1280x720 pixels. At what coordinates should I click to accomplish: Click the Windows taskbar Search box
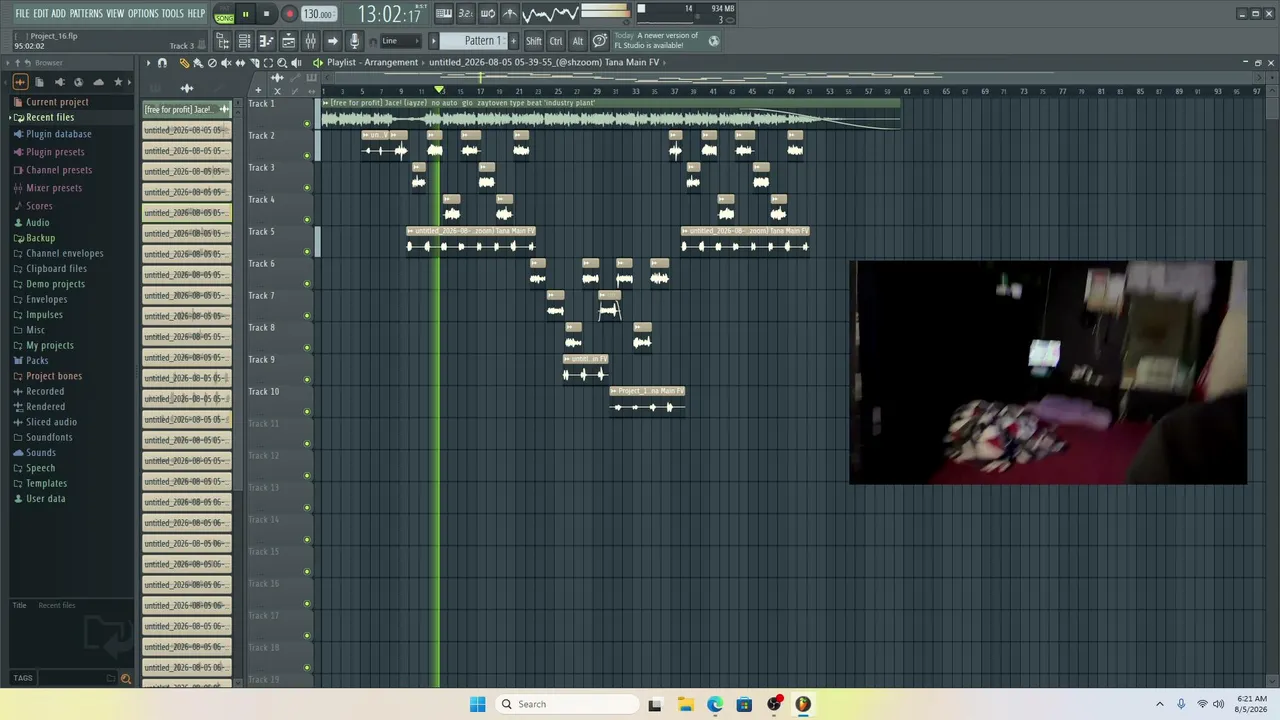[x=566, y=704]
